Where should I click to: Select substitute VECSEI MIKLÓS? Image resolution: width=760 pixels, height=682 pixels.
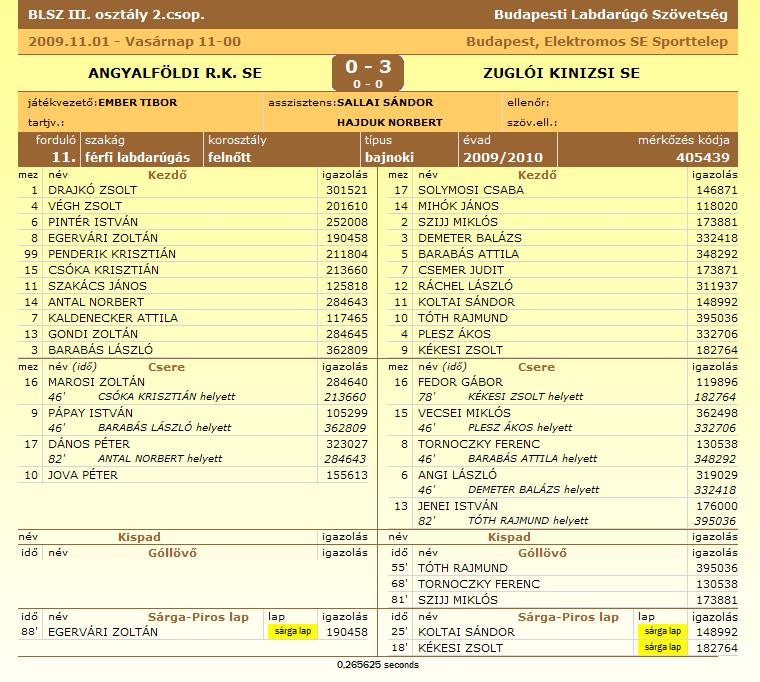coord(464,413)
